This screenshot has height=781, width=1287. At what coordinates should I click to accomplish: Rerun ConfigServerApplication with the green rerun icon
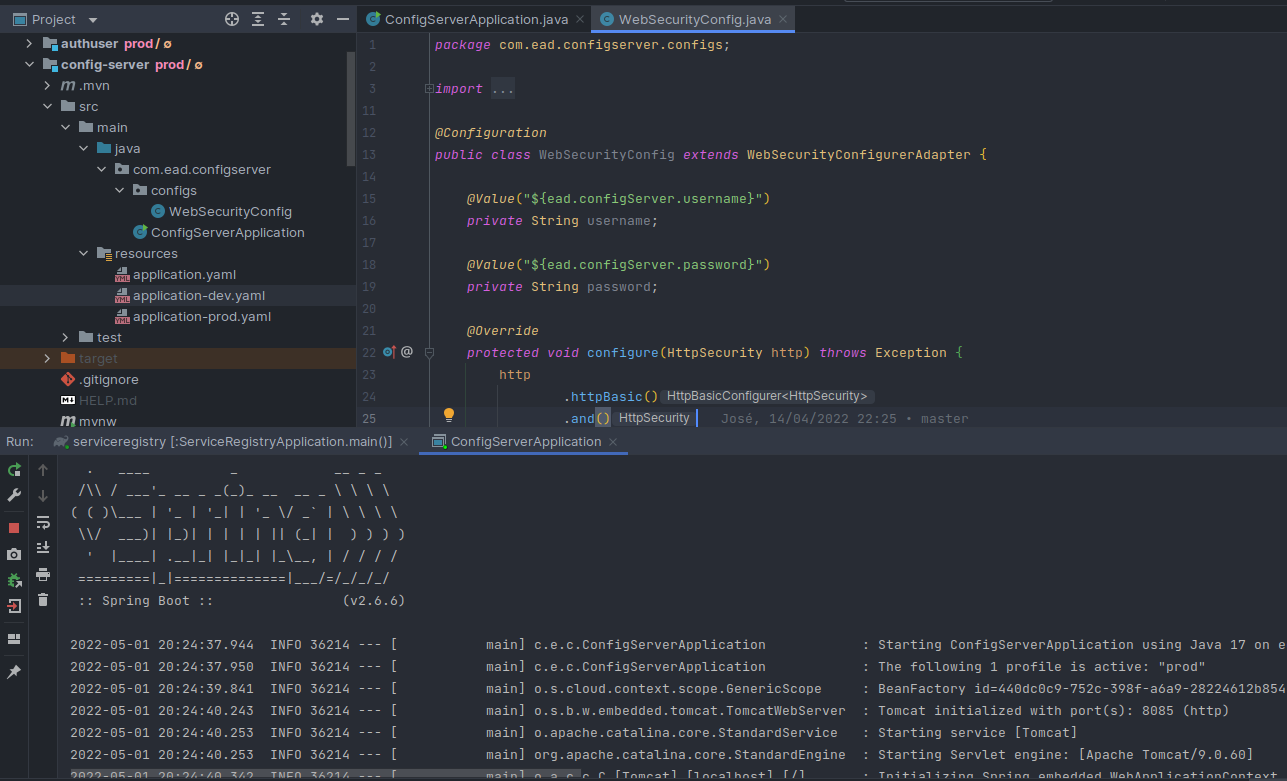[x=14, y=470]
